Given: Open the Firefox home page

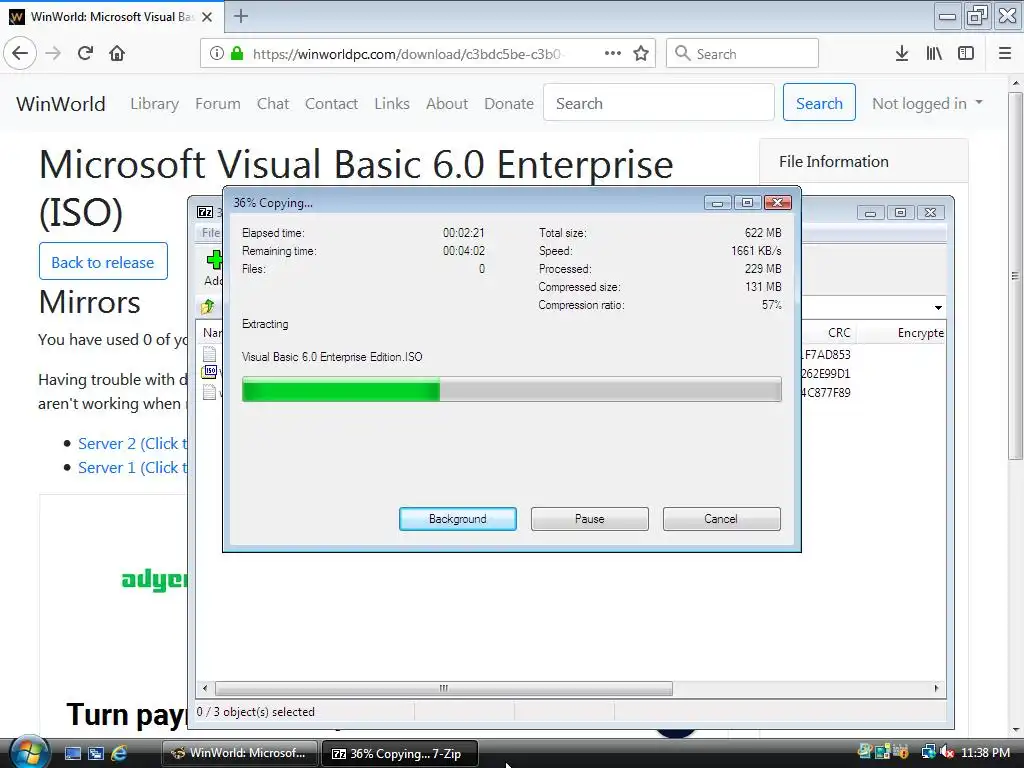Looking at the screenshot, I should 117,54.
